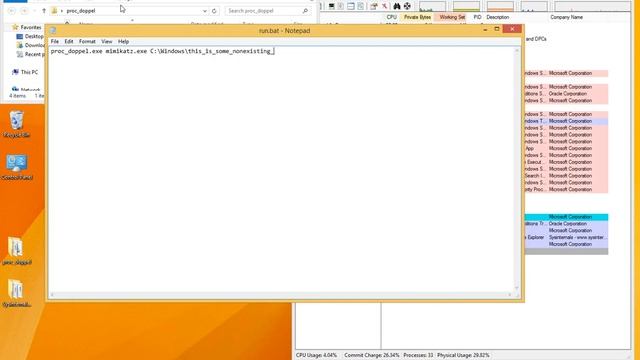This screenshot has width=640, height=360.
Task: Click the green commit mini graph in Process Explorer
Action: (x=466, y=6)
